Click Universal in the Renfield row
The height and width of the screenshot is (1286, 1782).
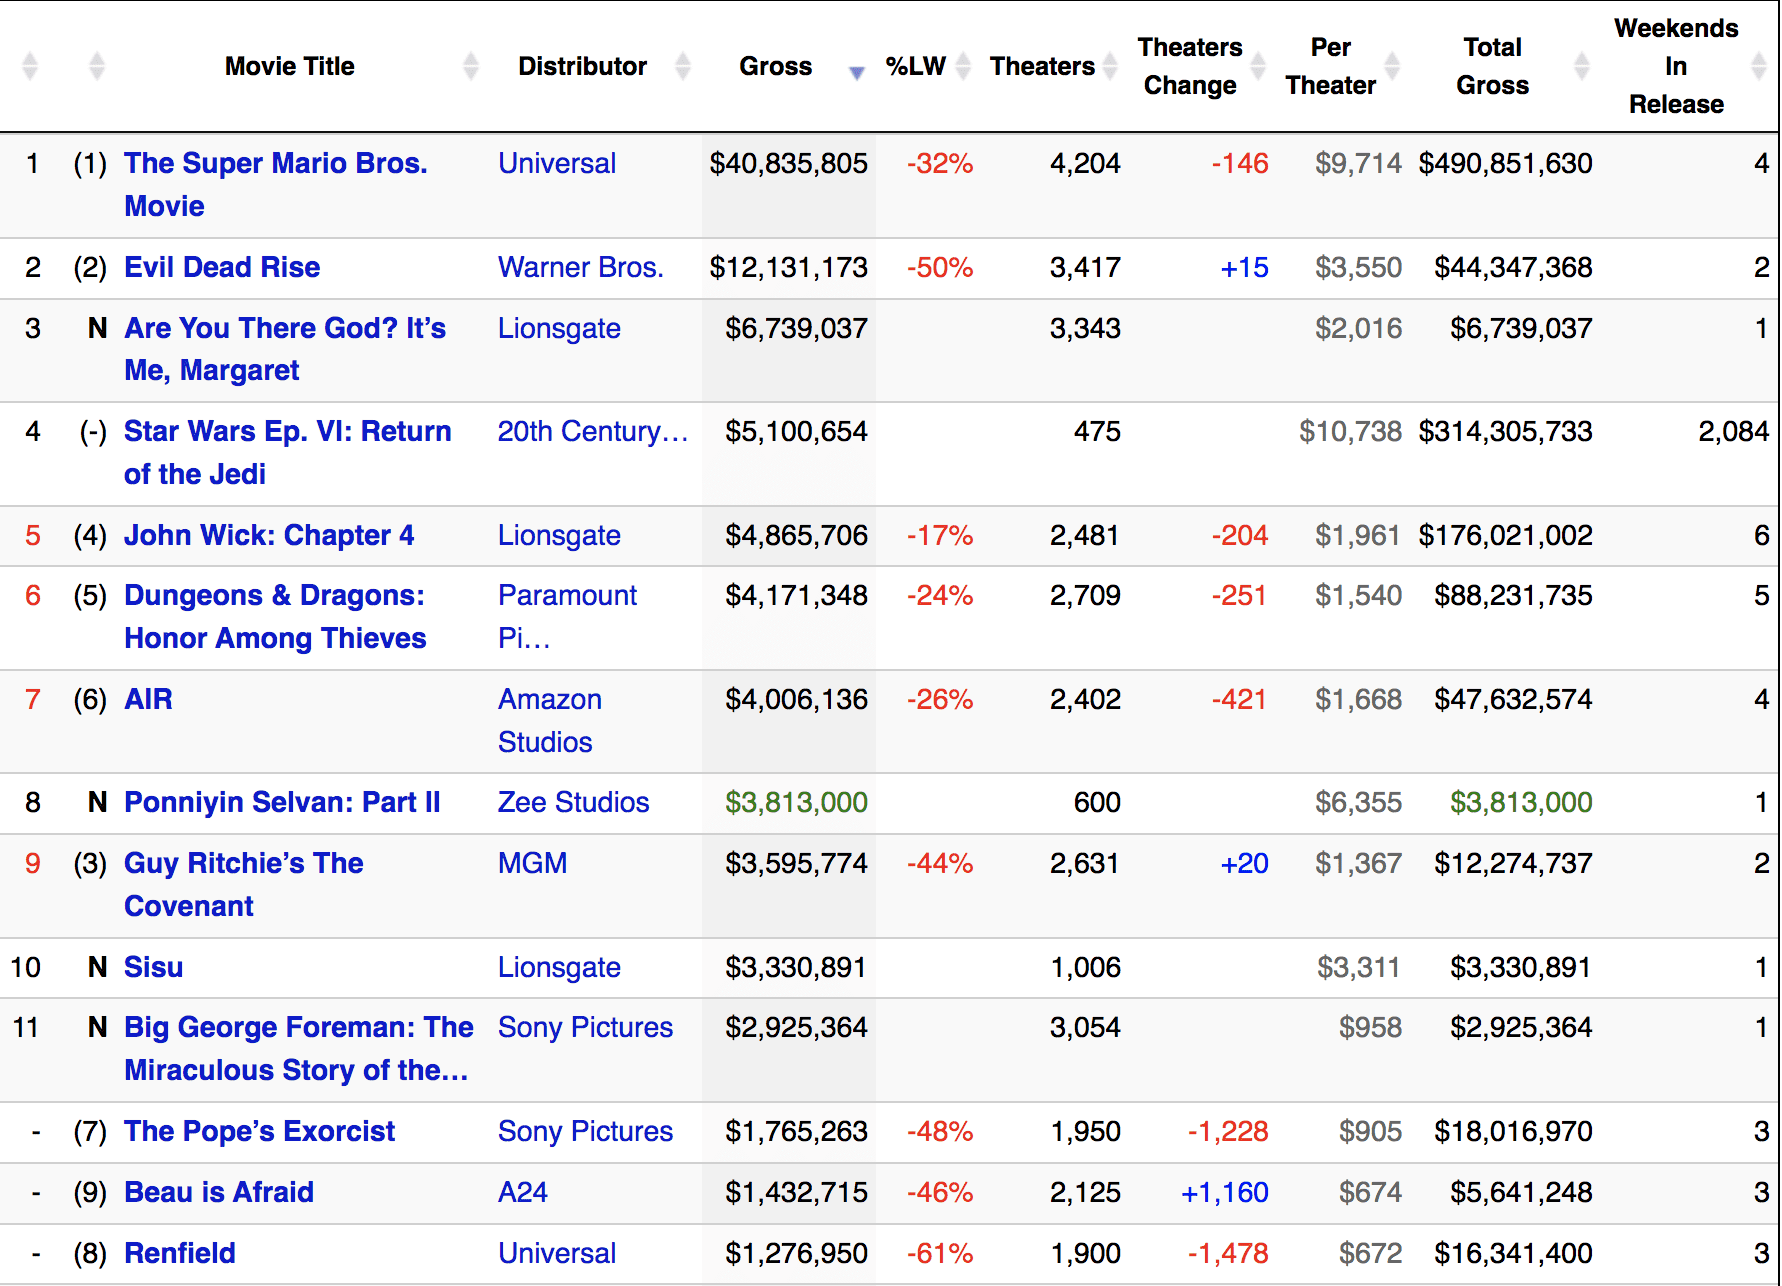tap(557, 1253)
